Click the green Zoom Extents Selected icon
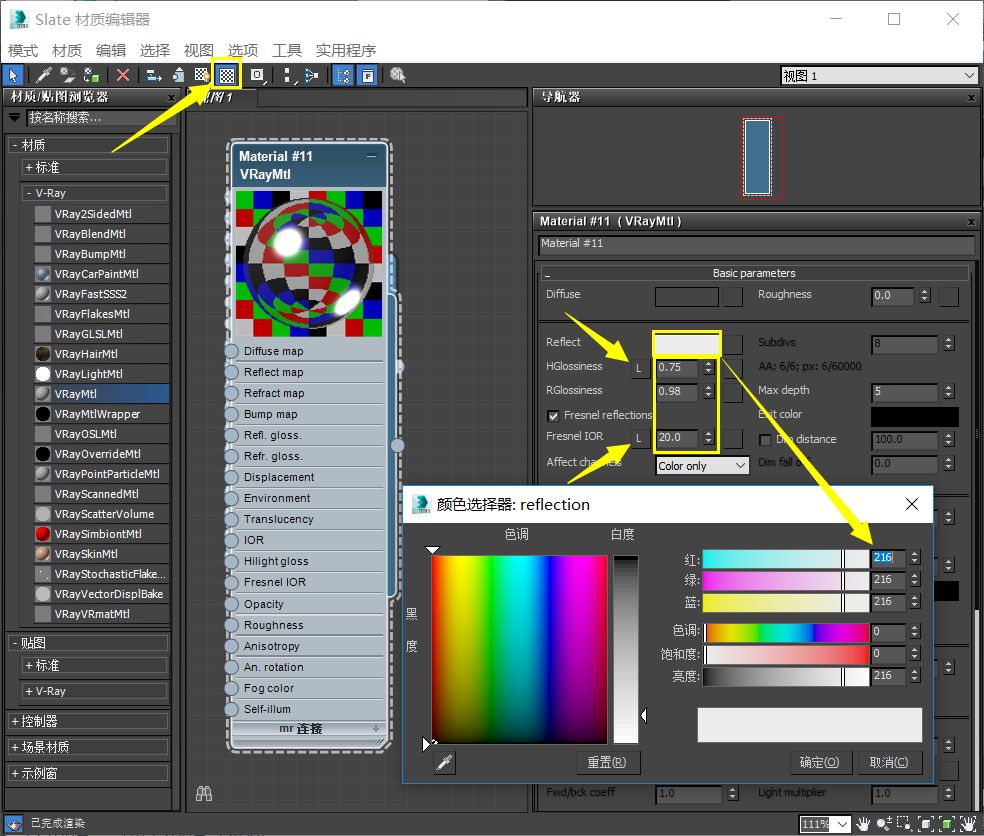This screenshot has height=836, width=984. (x=946, y=823)
